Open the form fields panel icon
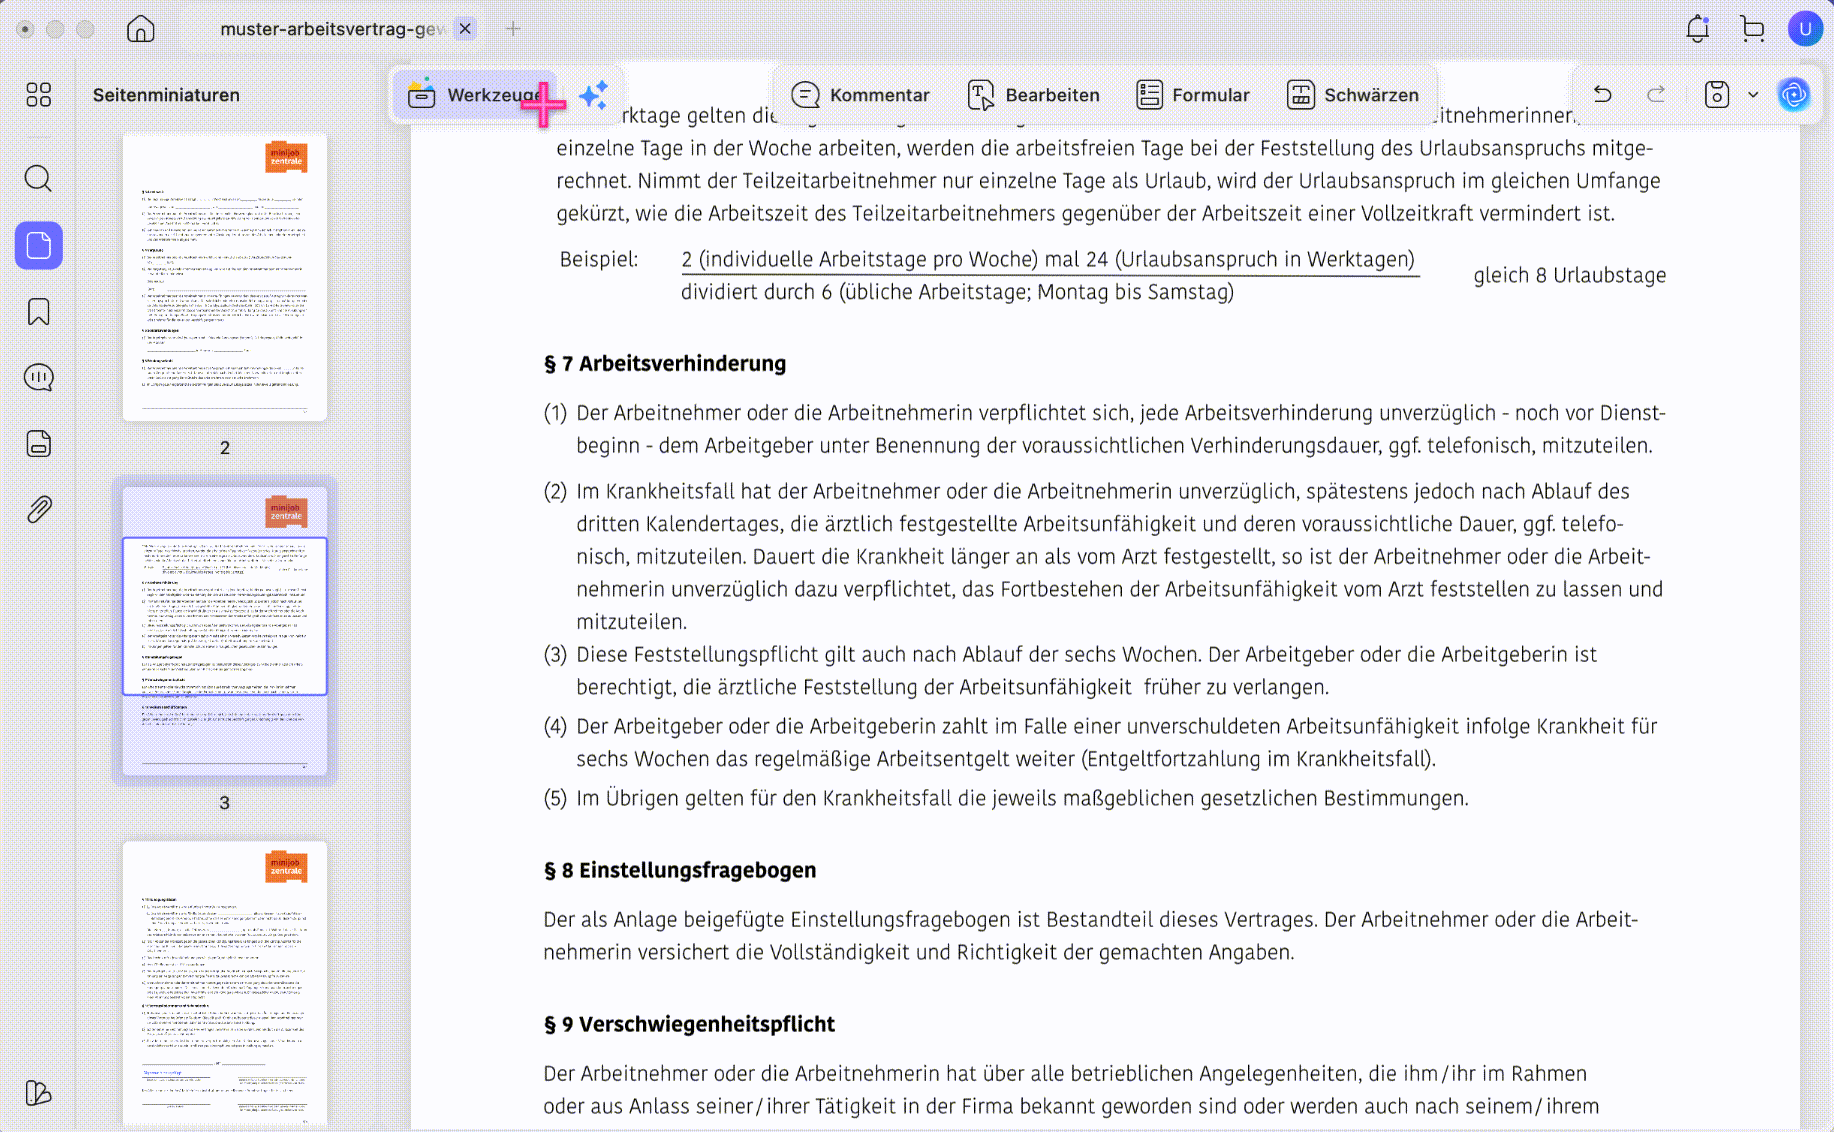Screen dimensions: 1834x1132 (39, 444)
